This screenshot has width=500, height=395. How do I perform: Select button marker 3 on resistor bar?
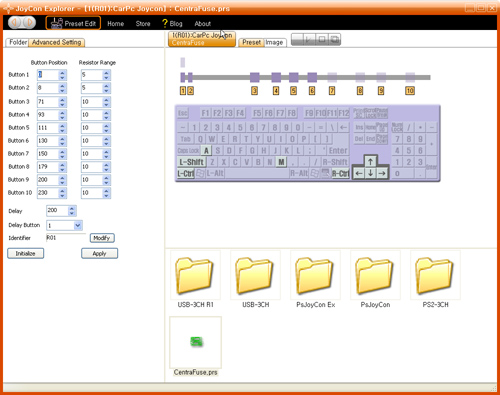[x=254, y=90]
